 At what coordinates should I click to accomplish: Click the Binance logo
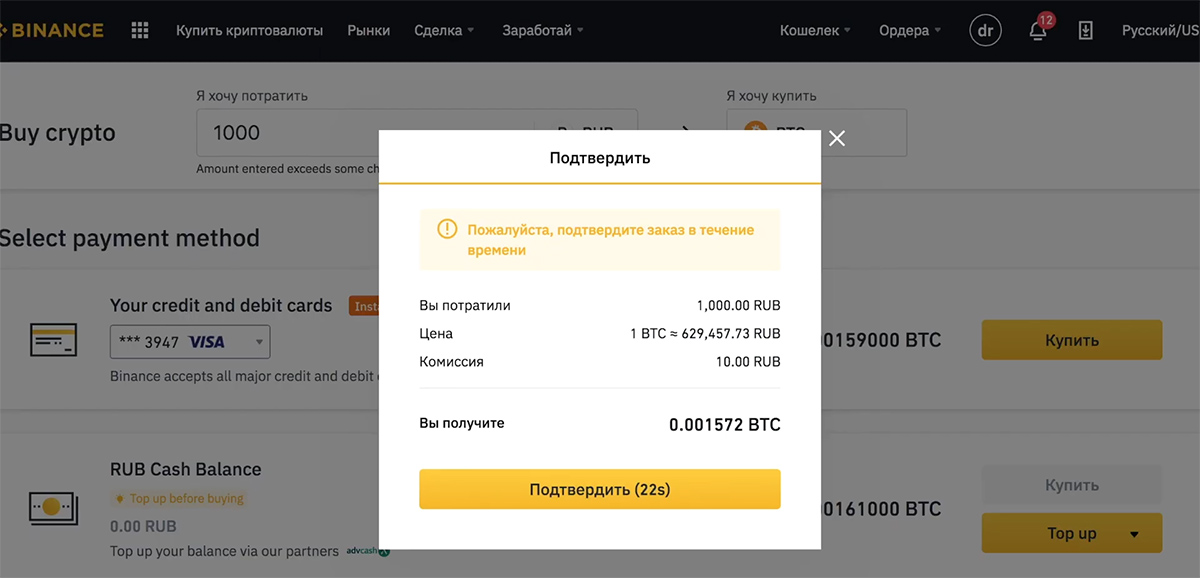pos(50,30)
